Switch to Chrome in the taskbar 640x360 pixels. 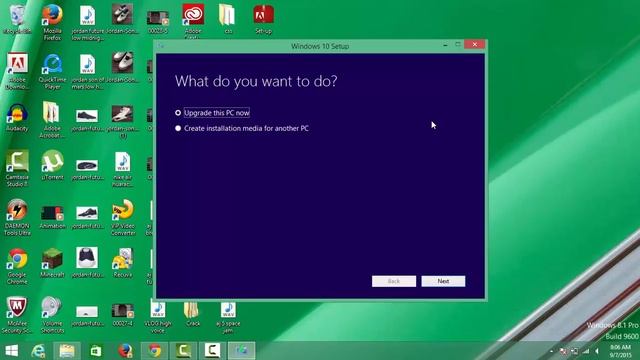[x=155, y=351]
